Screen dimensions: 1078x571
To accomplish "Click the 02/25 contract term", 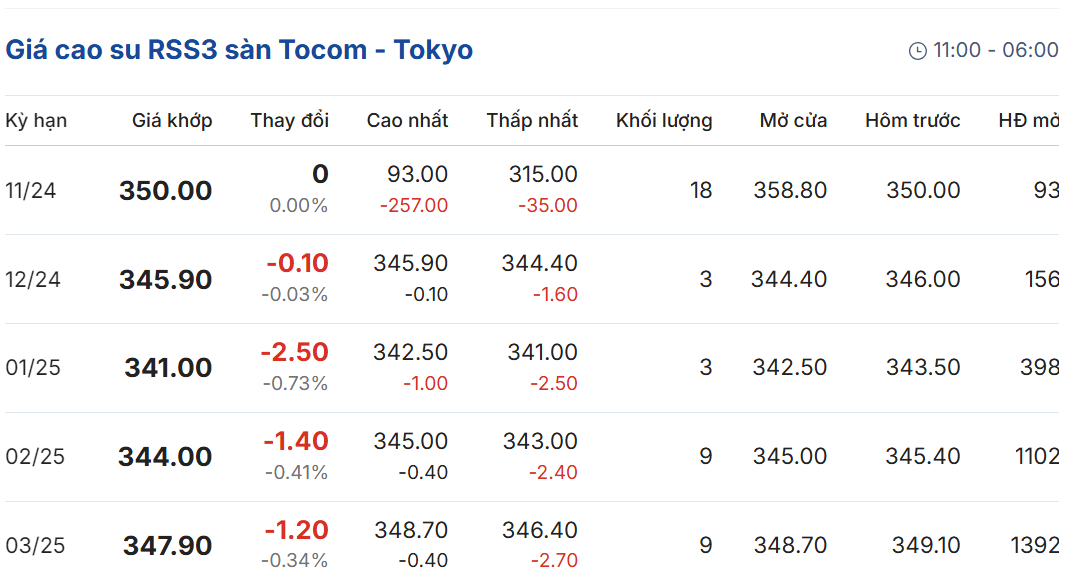I will click(x=35, y=457).
